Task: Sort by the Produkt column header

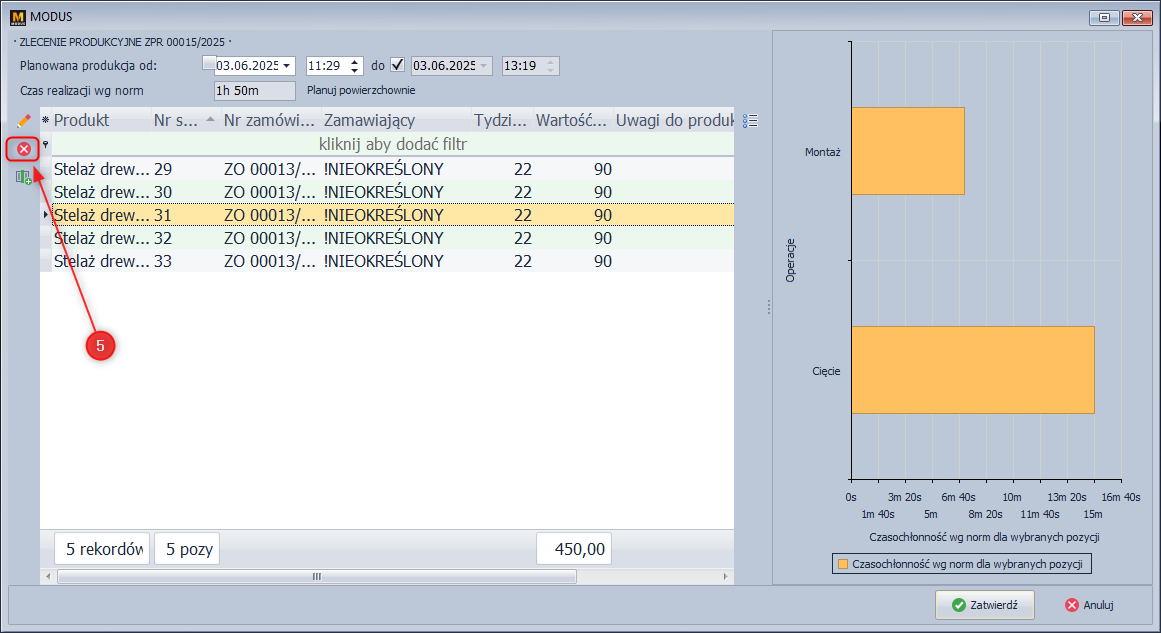Action: click(x=95, y=120)
